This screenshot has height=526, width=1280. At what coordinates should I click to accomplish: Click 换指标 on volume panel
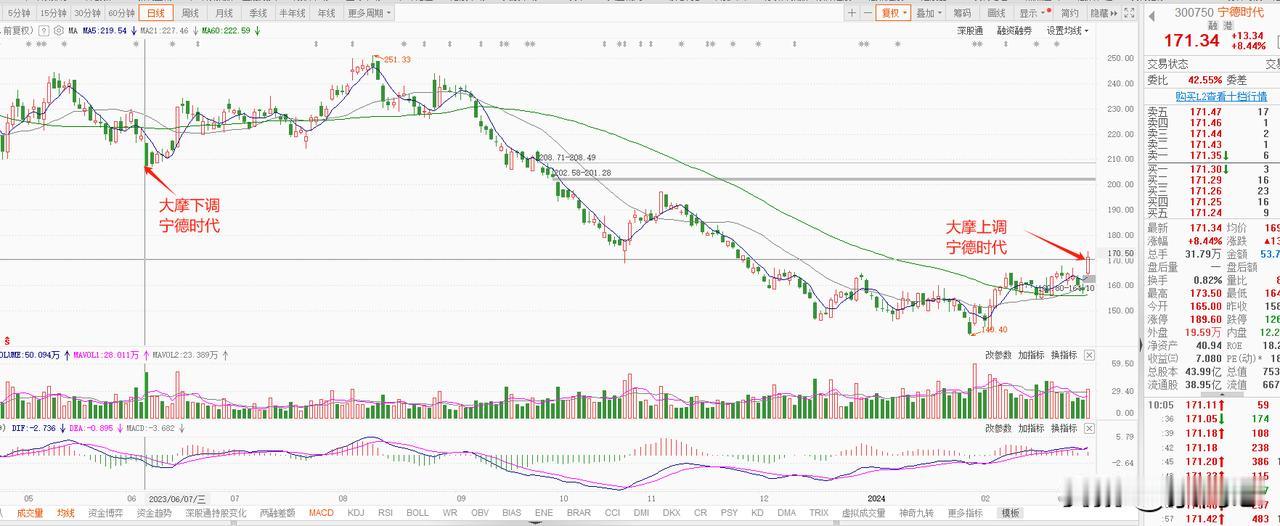(1065, 355)
